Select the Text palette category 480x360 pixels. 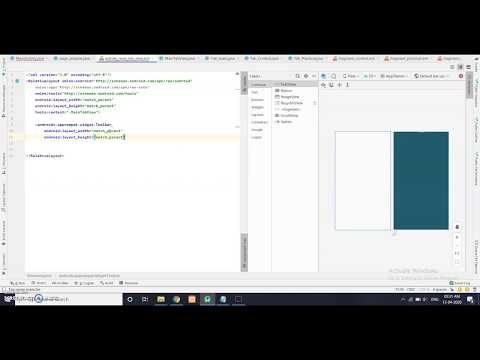pos(255,92)
